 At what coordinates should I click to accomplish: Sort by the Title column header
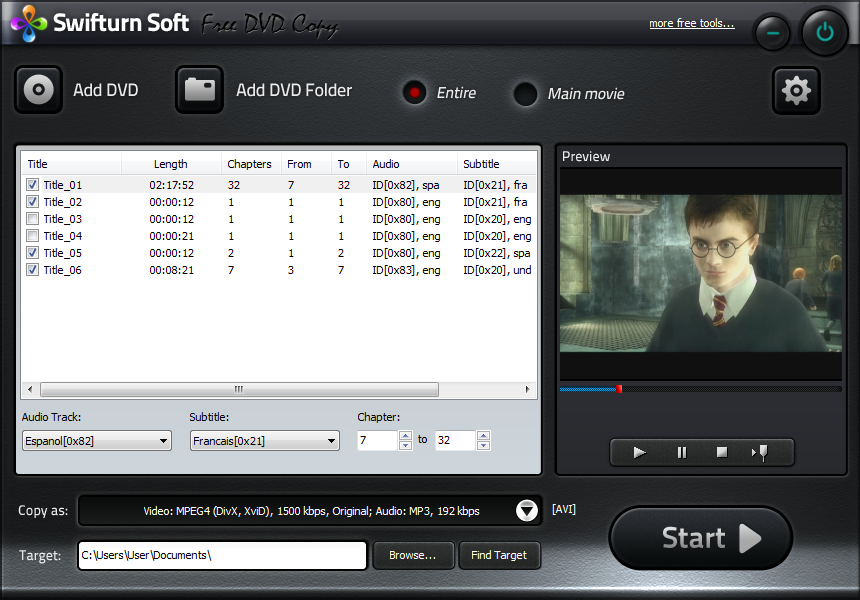[x=71, y=164]
